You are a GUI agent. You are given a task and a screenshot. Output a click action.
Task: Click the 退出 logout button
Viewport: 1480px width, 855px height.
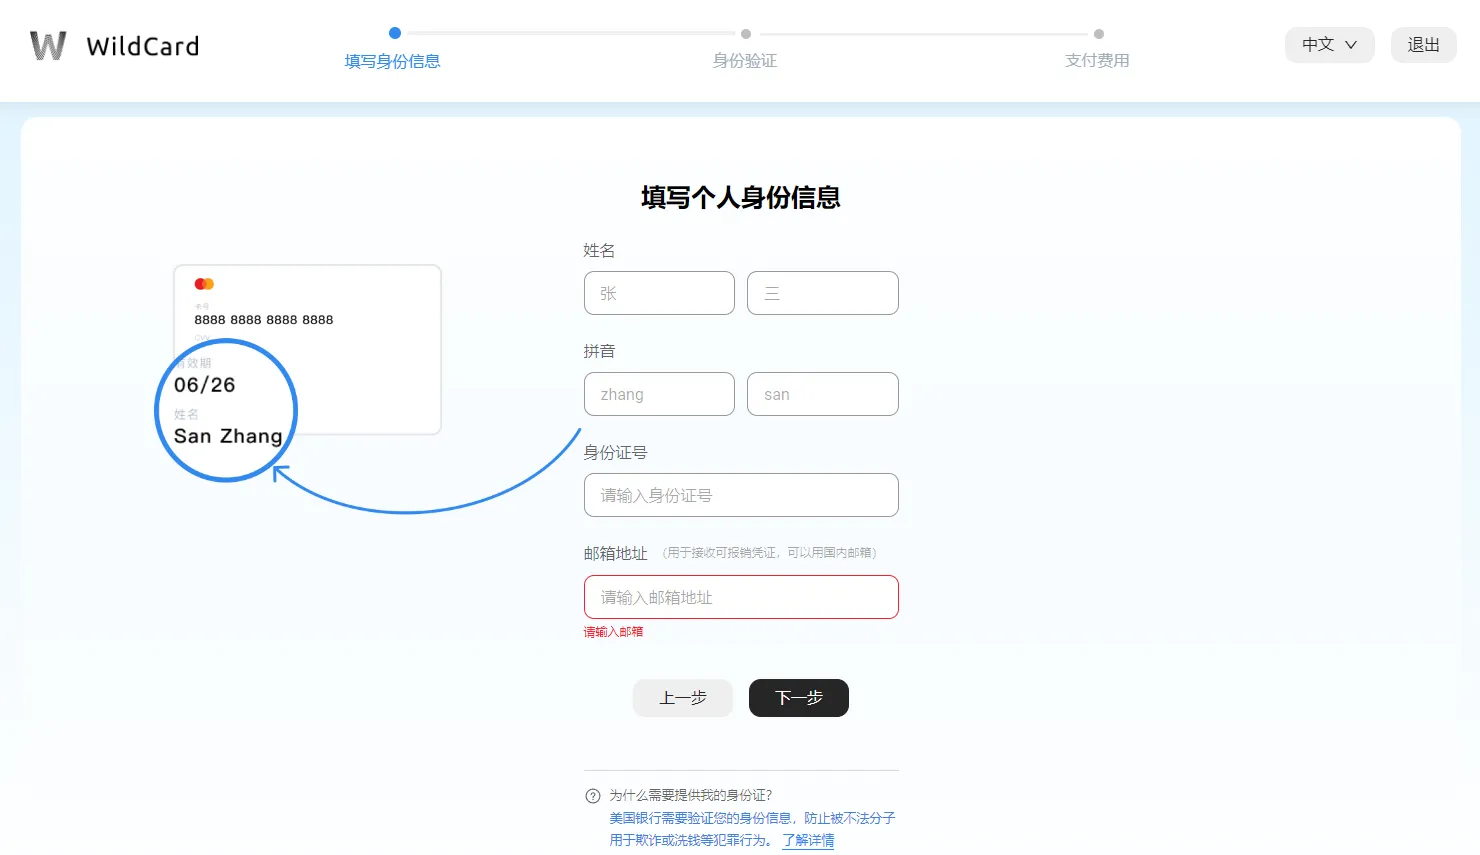[1423, 45]
